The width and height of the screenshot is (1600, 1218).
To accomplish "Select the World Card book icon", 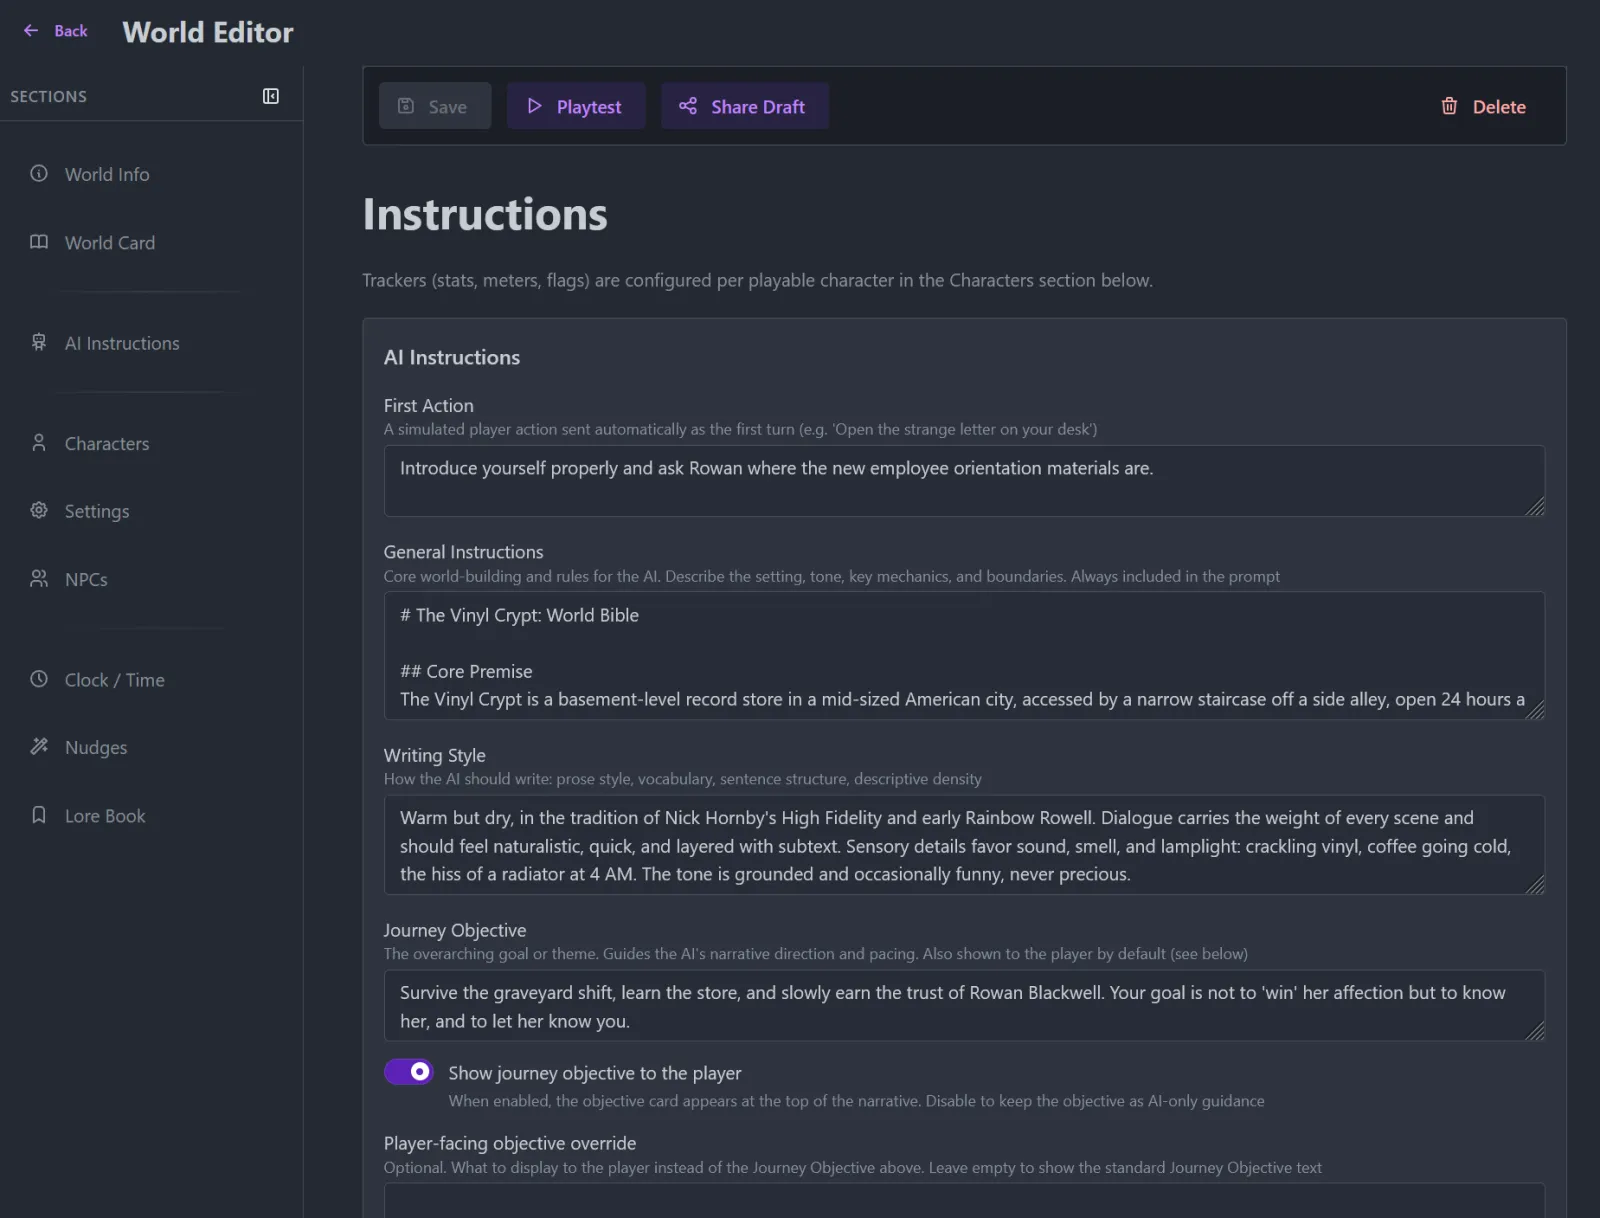I will click(x=38, y=242).
